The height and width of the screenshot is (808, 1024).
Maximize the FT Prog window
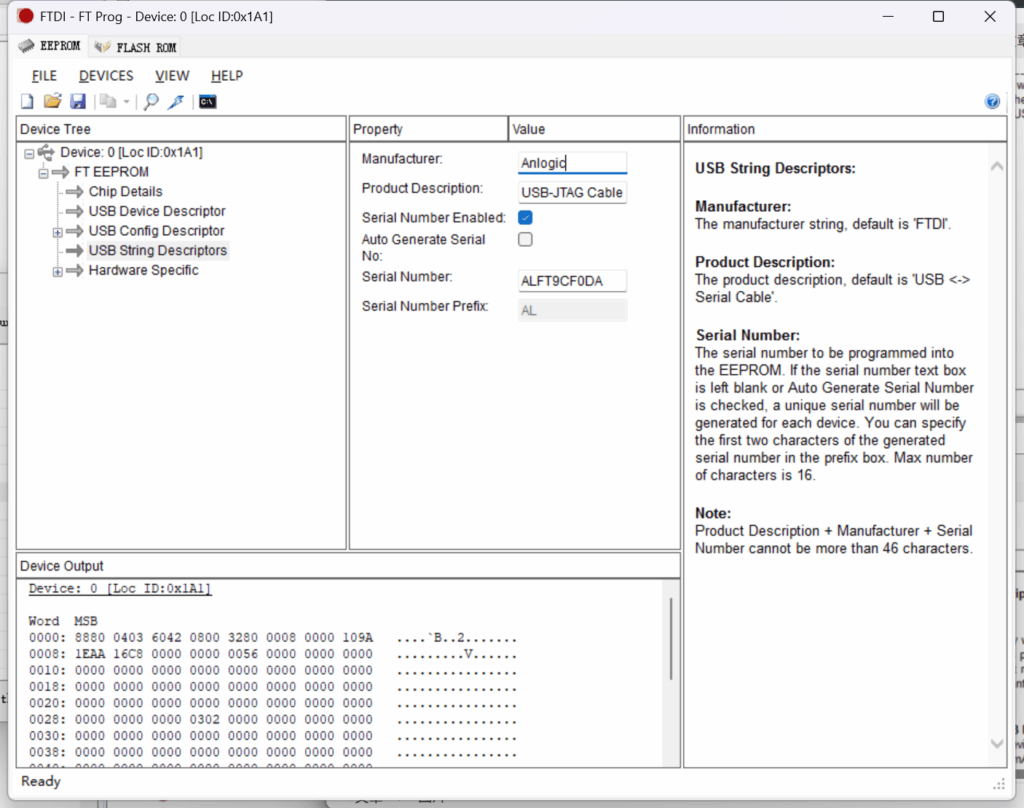(x=938, y=16)
